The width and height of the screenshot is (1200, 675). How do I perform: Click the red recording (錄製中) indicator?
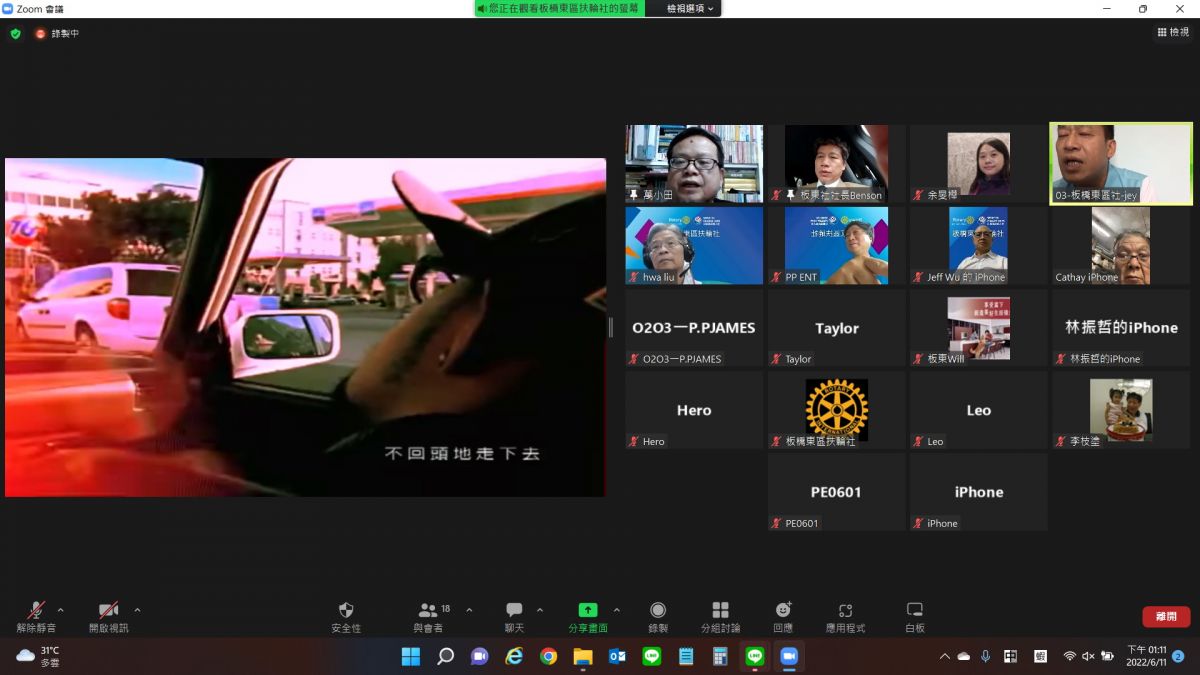[x=57, y=33]
